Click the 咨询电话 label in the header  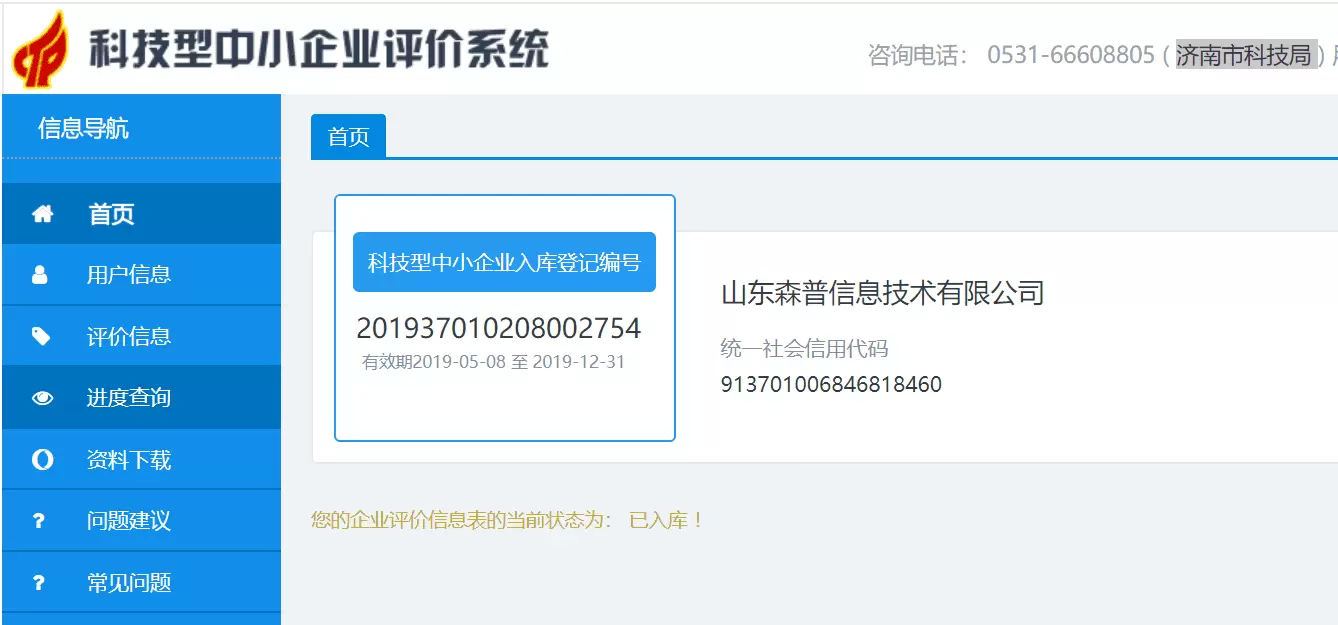coord(916,55)
